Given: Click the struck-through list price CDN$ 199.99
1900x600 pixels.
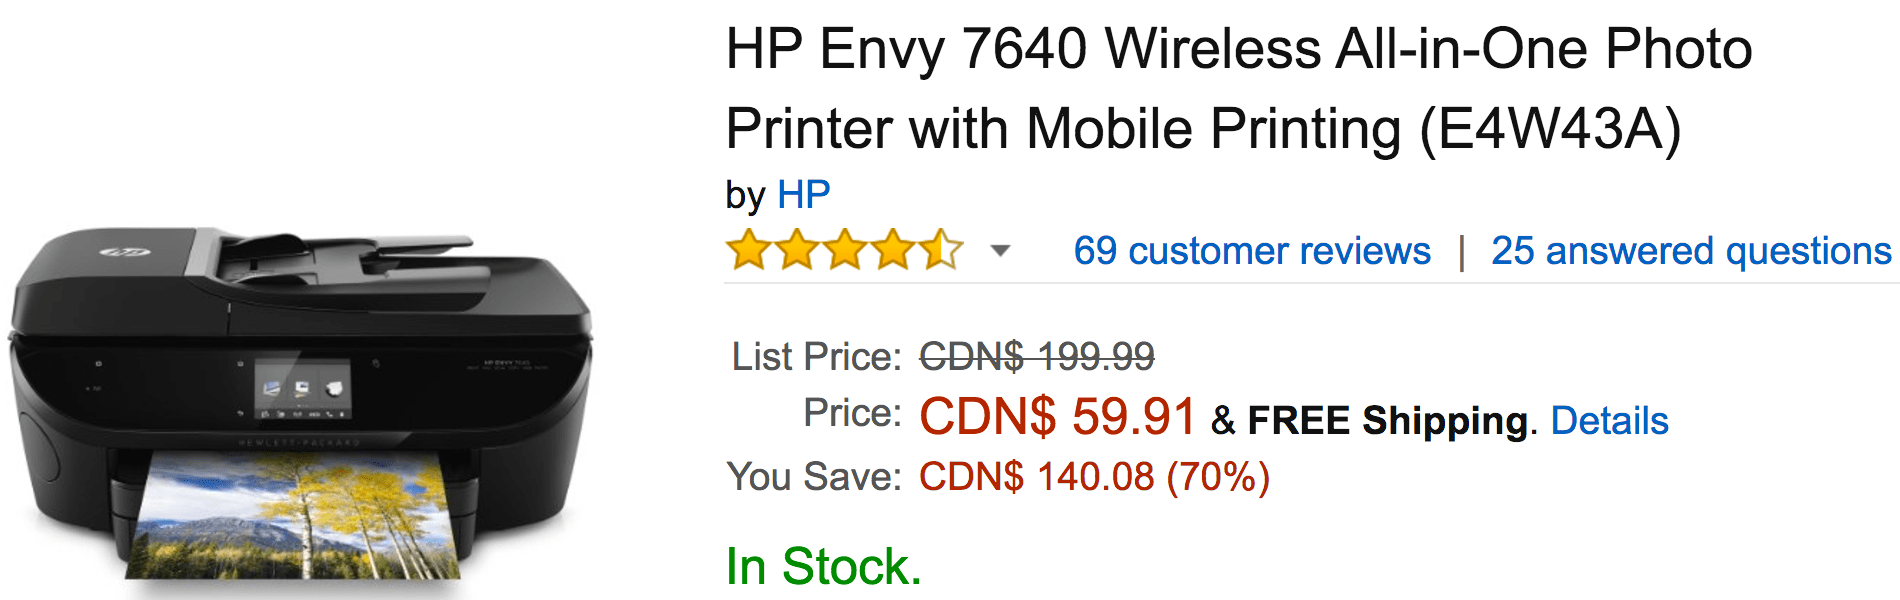Looking at the screenshot, I should (x=1037, y=356).
